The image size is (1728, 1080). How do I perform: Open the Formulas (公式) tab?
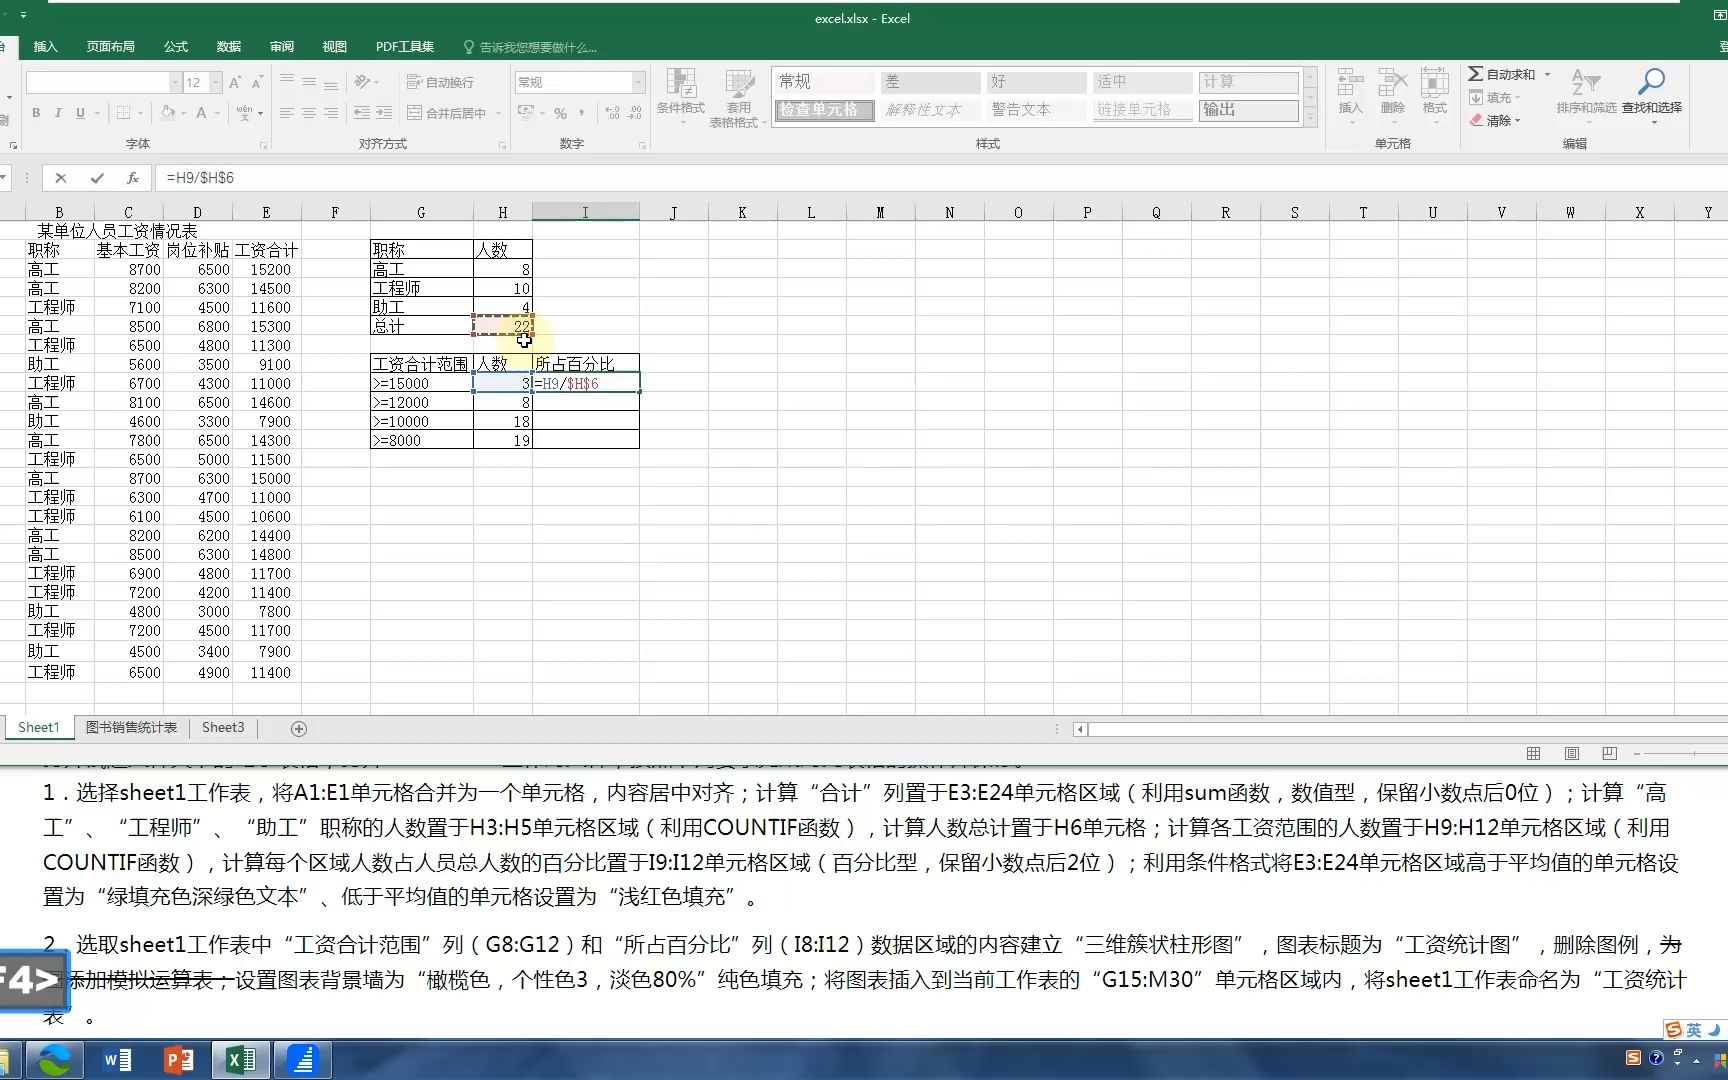(176, 47)
